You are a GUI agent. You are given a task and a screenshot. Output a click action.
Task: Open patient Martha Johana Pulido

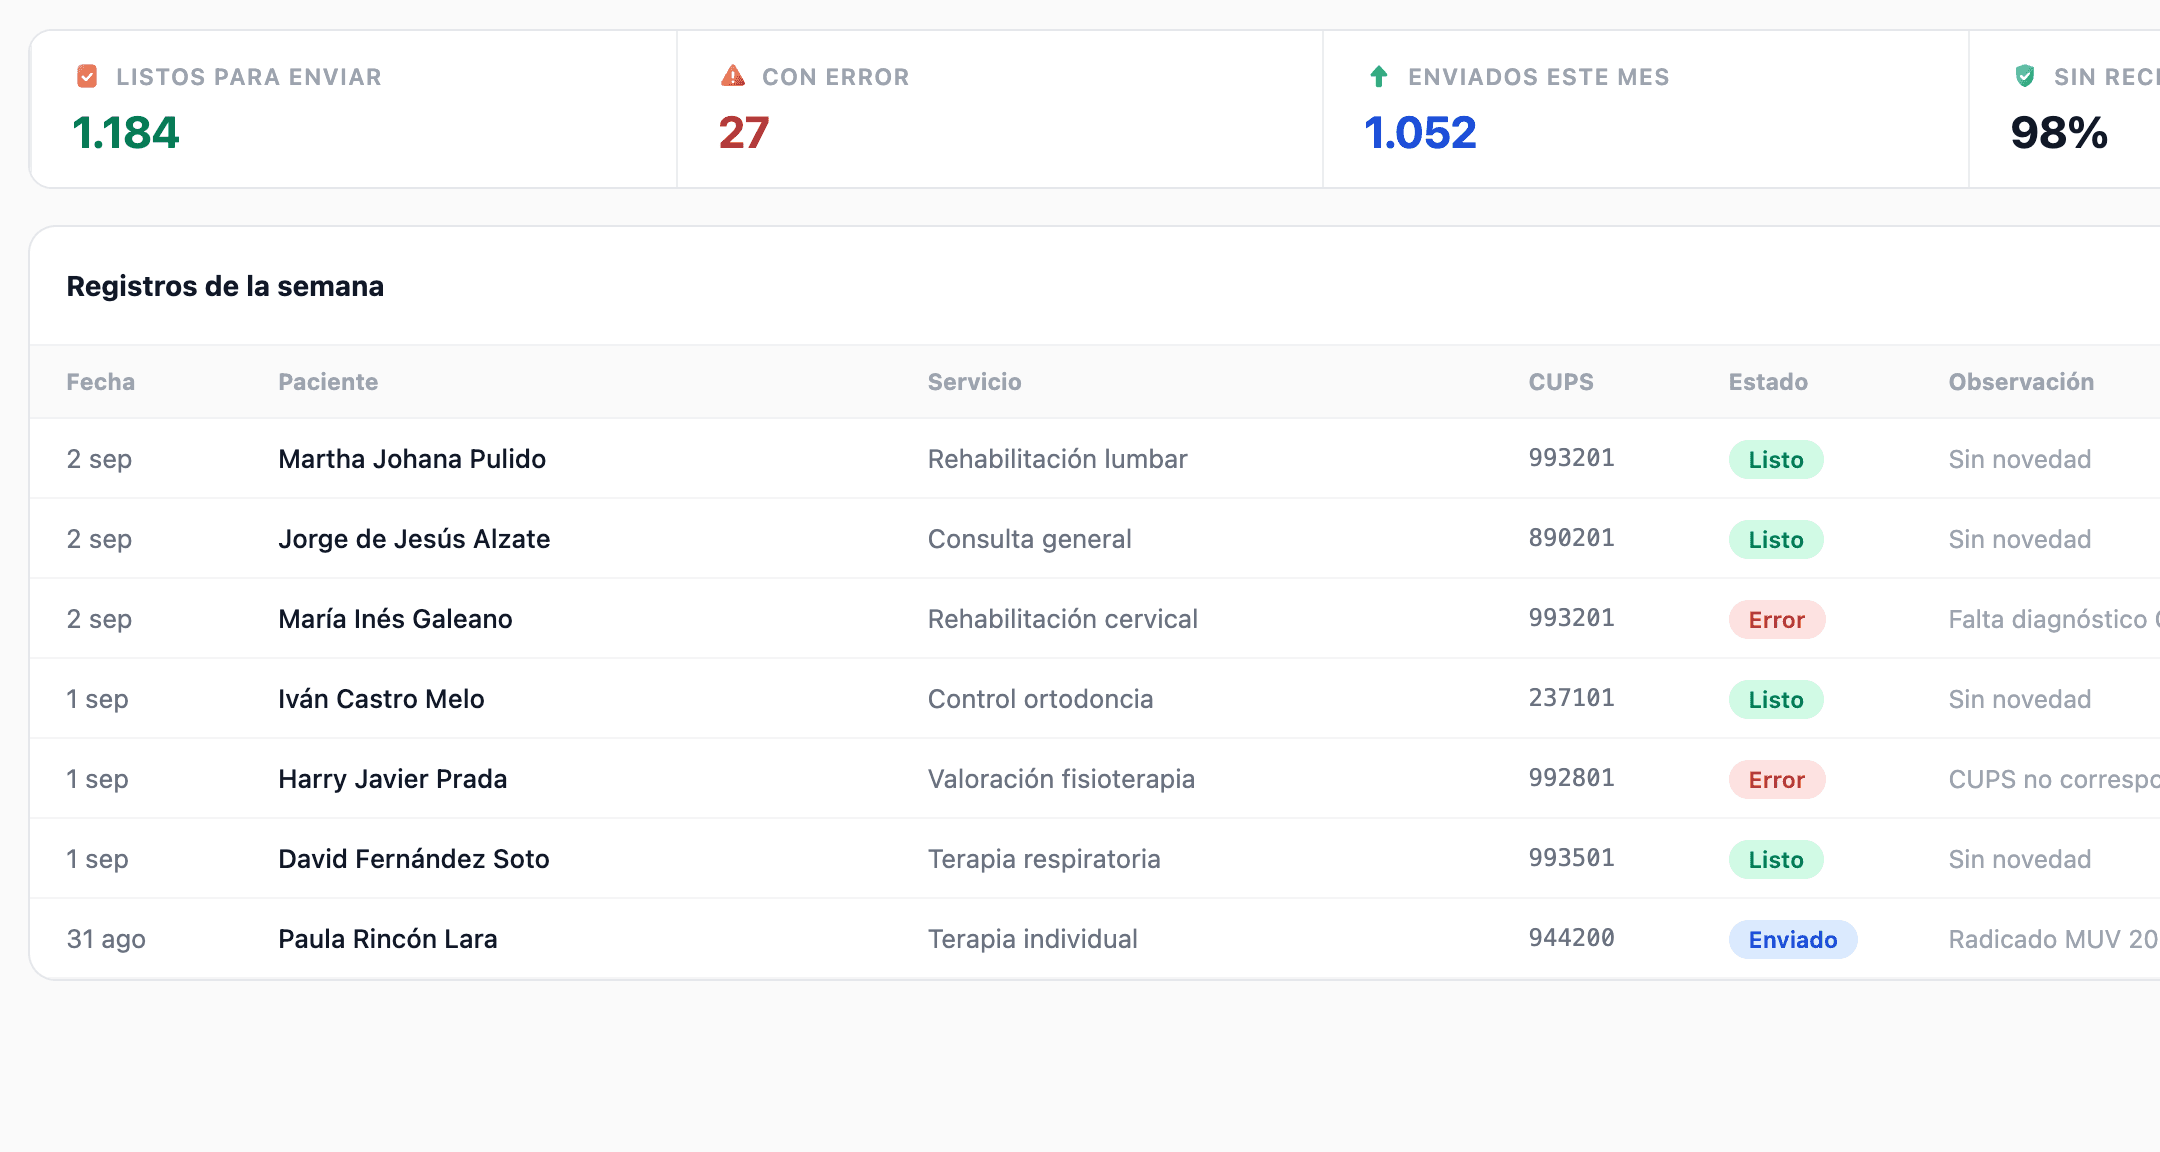point(412,459)
